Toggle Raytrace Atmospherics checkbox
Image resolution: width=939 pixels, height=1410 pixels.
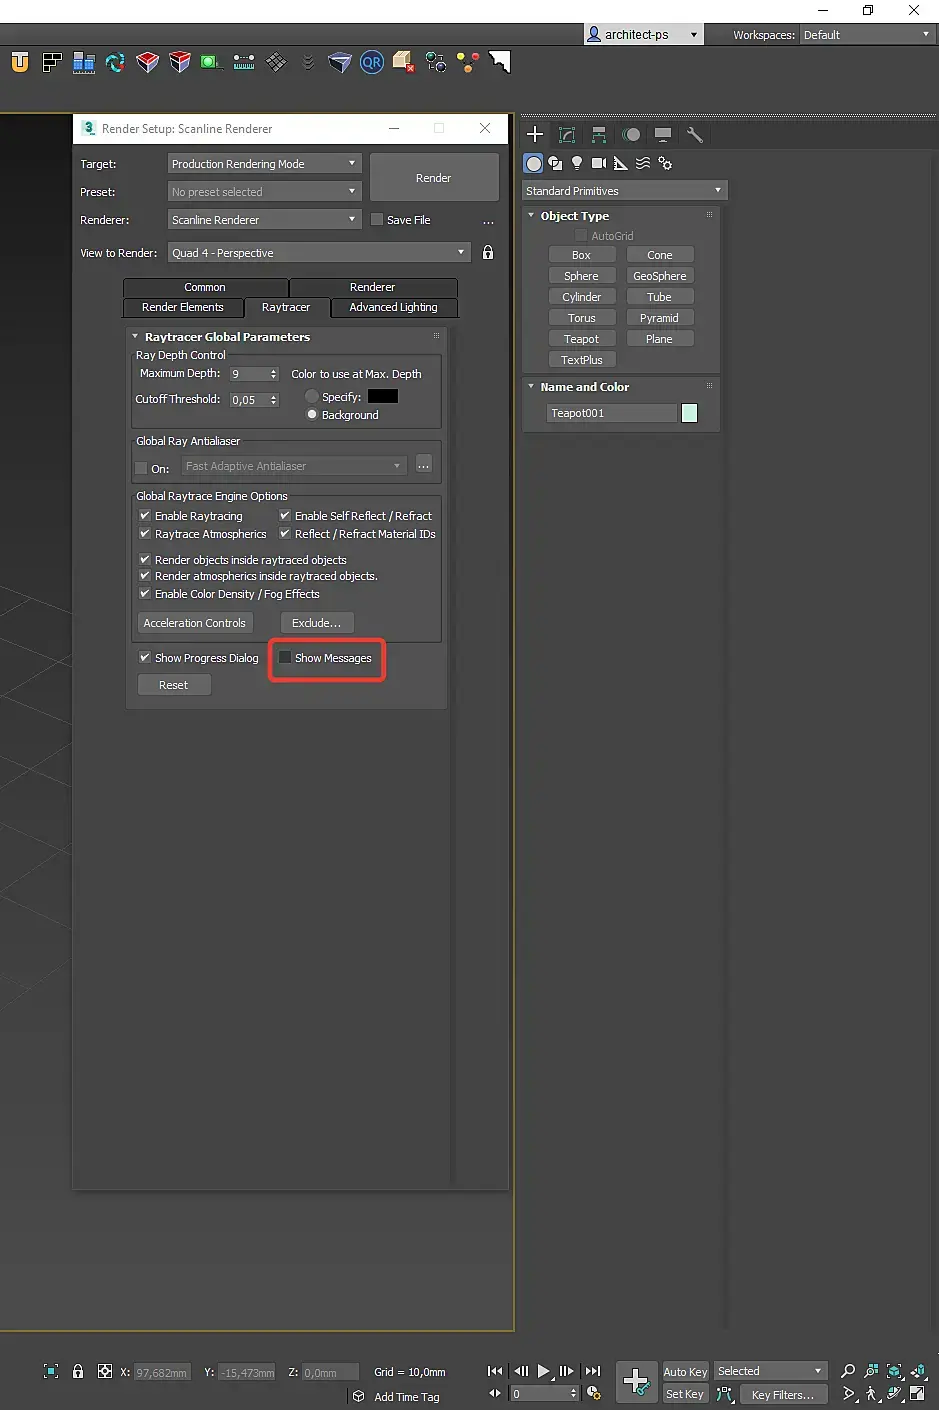point(144,534)
